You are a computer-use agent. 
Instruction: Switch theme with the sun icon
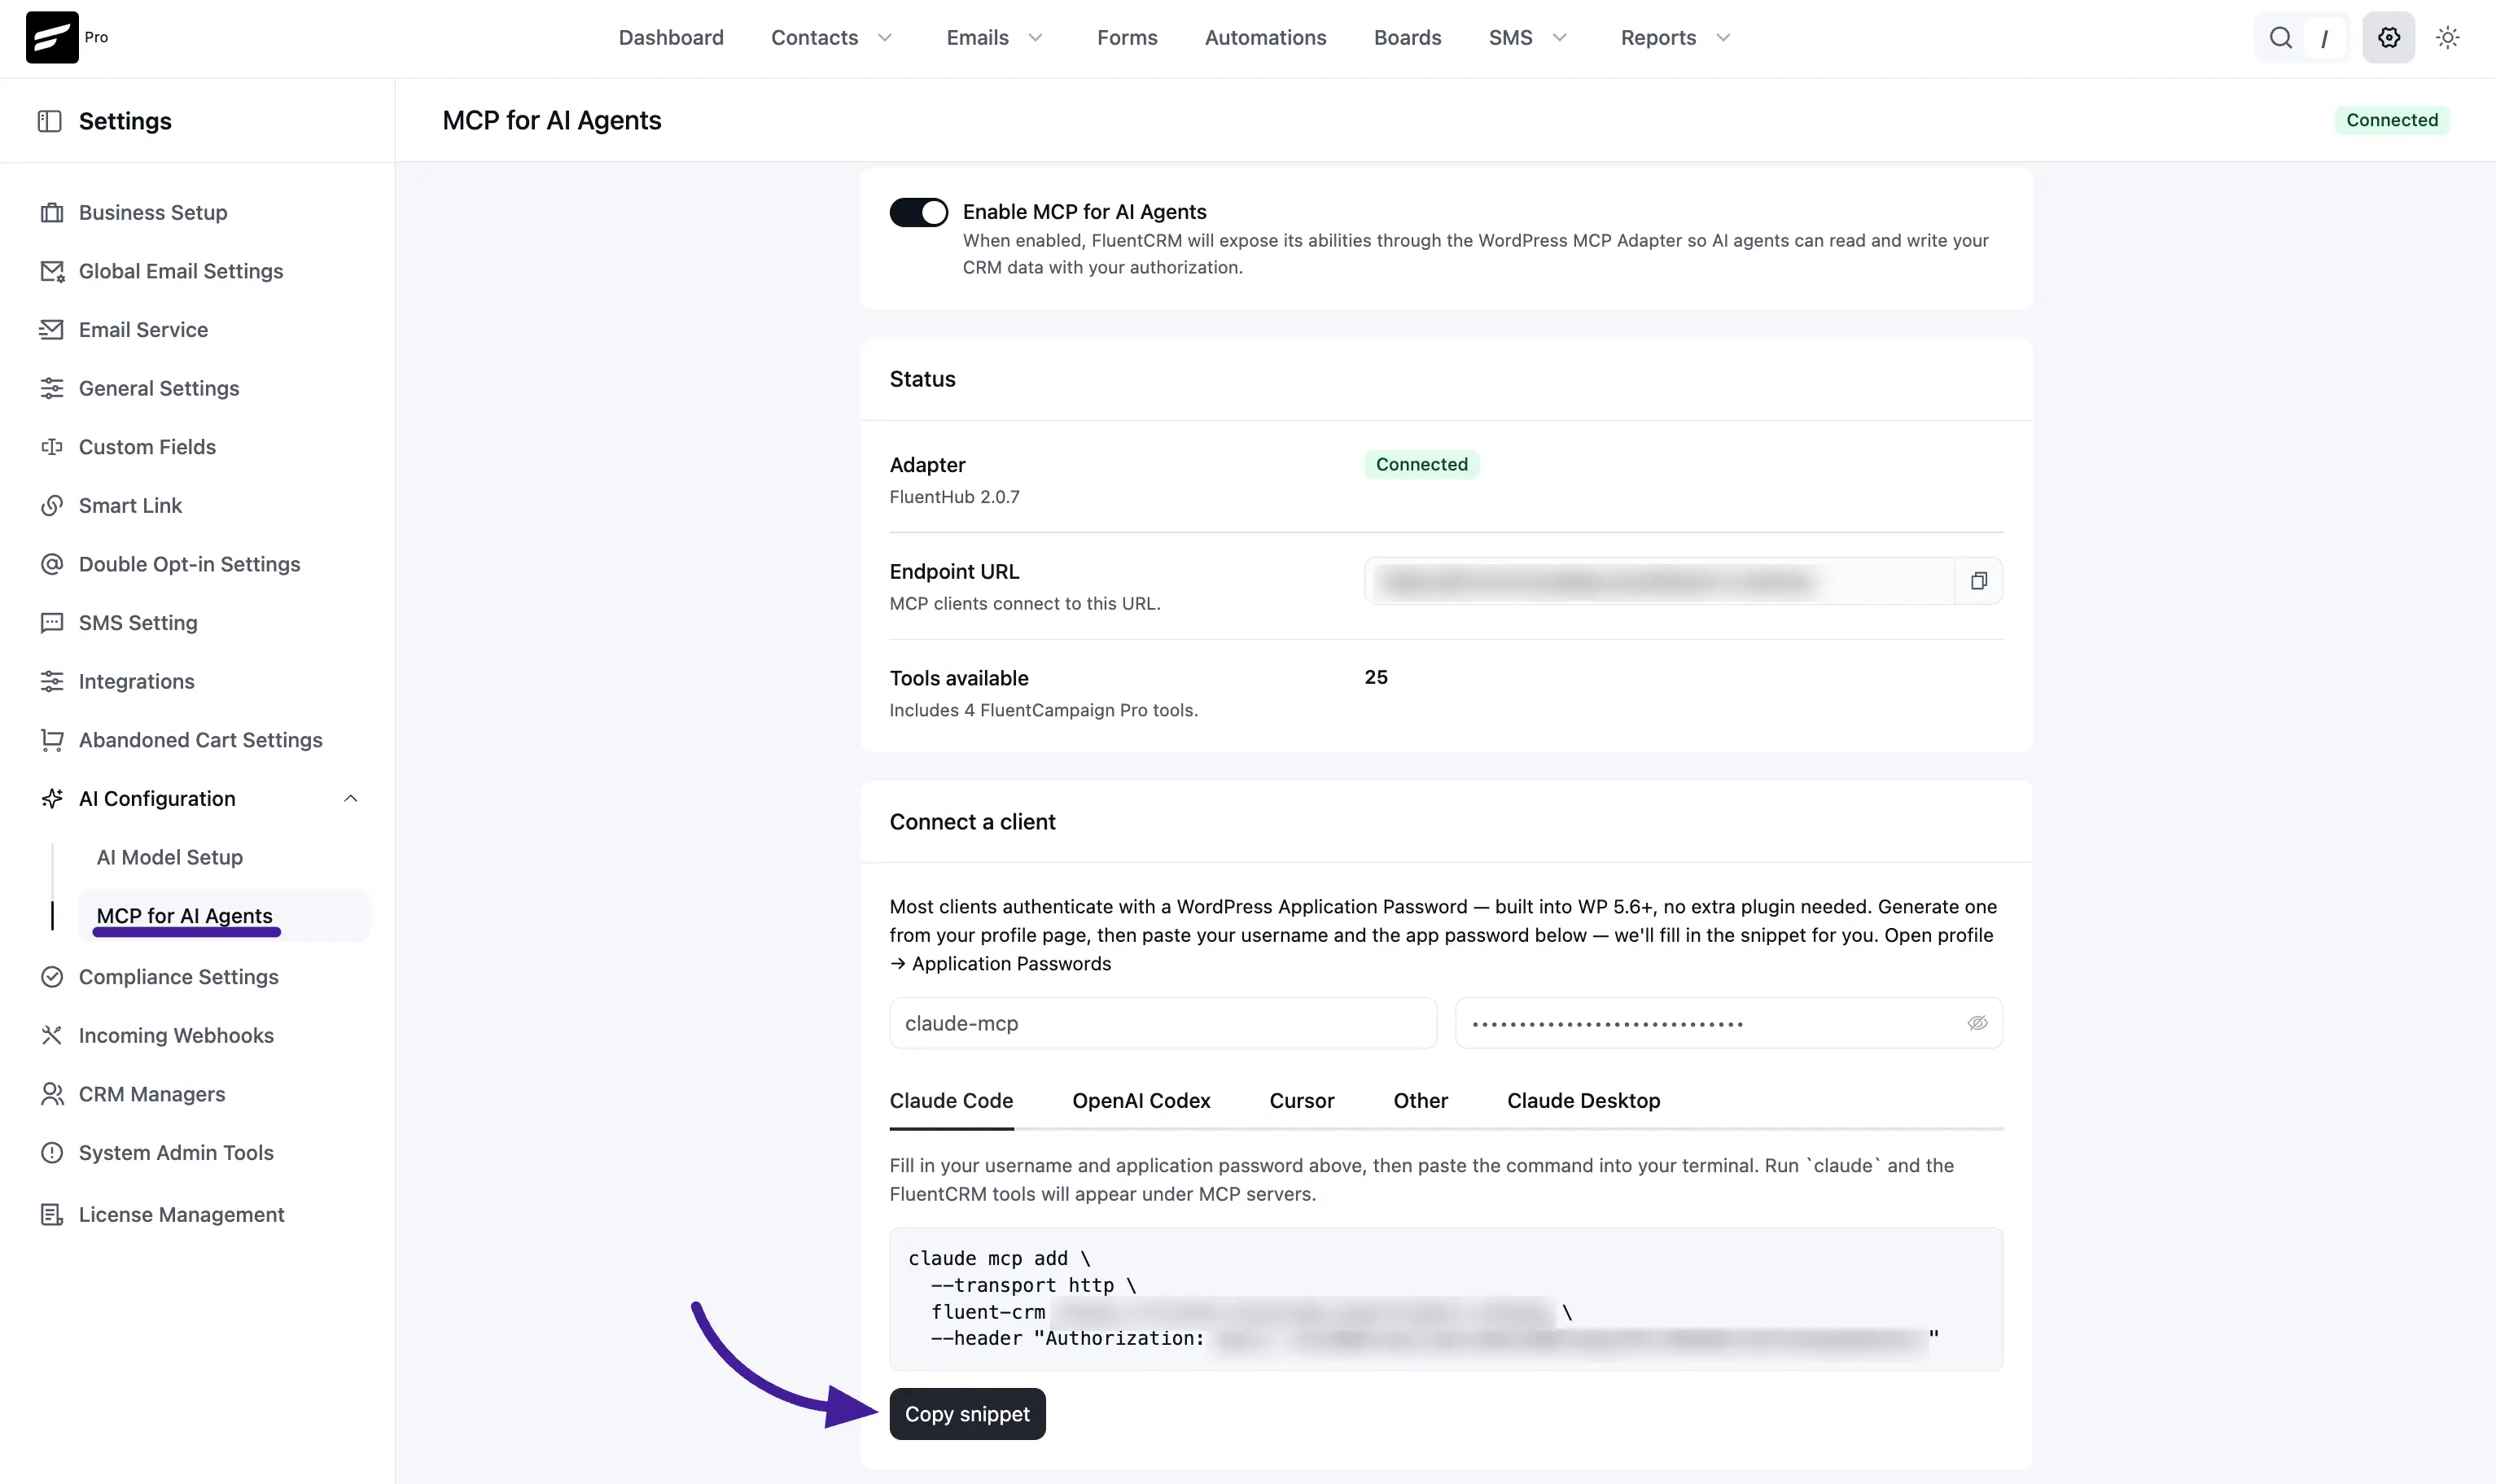click(x=2448, y=38)
